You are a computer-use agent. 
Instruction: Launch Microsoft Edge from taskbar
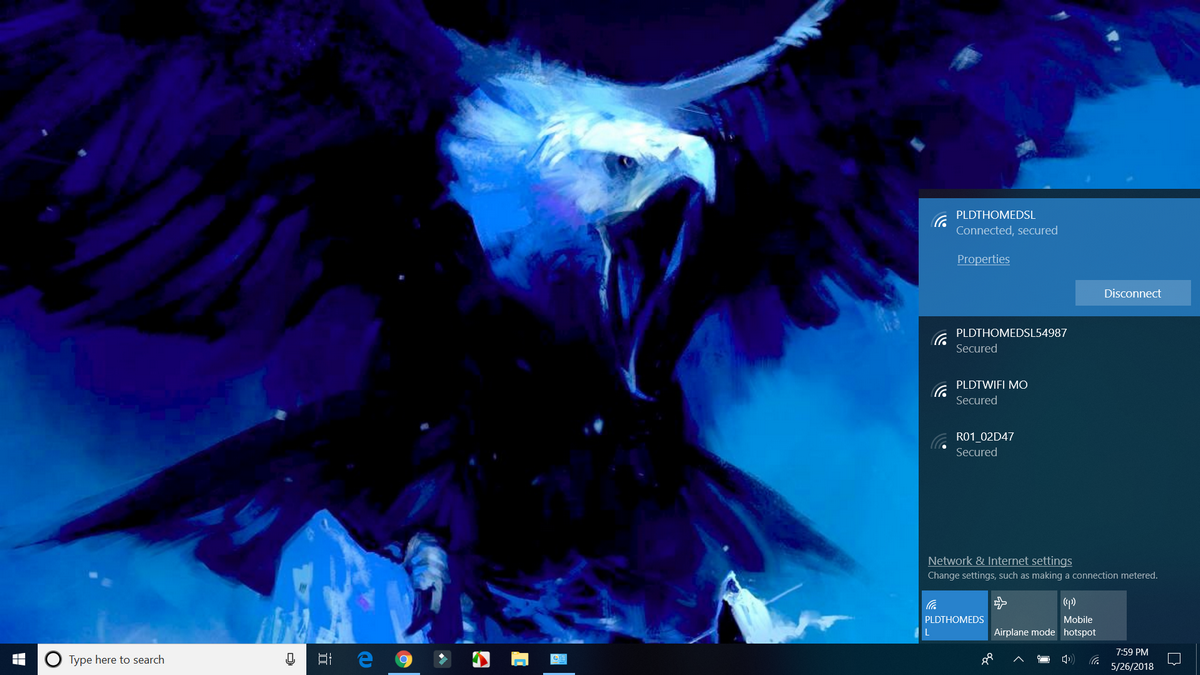(365, 659)
